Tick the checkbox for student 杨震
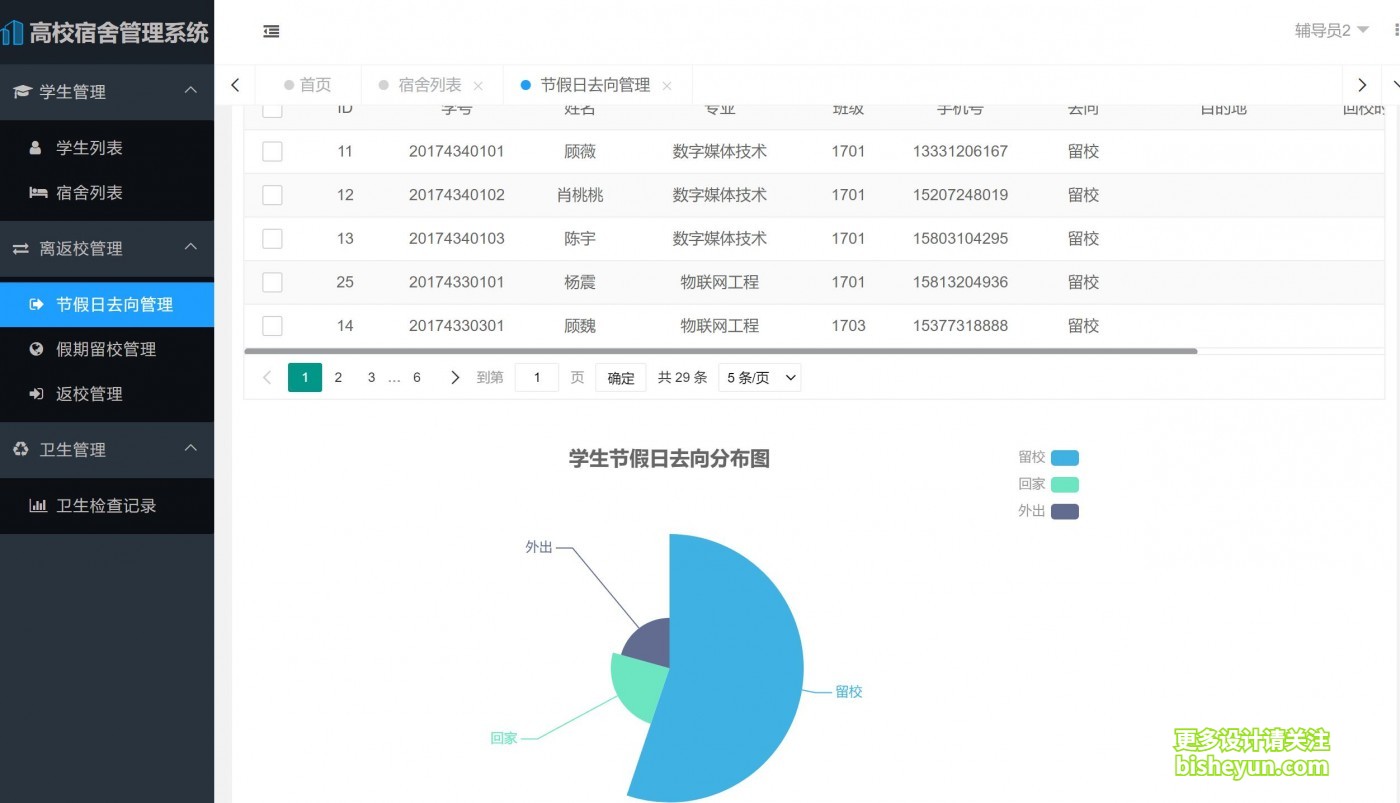Screen dimensions: 1400x803 click(x=272, y=282)
